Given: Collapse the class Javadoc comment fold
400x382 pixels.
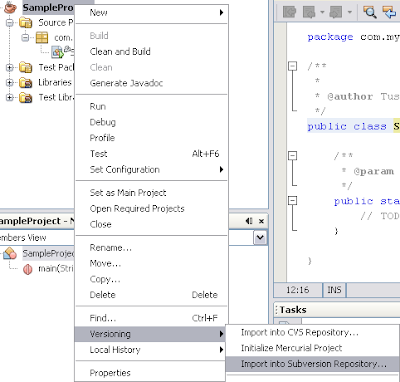Looking at the screenshot, I should point(292,66).
